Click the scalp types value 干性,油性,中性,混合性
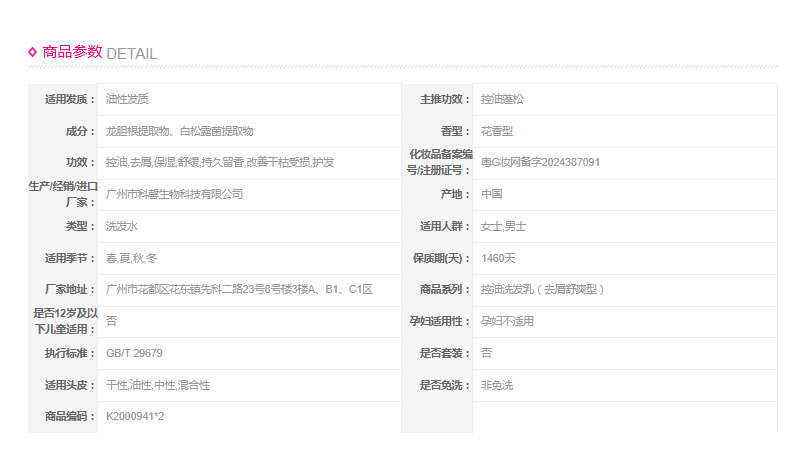 coord(158,385)
